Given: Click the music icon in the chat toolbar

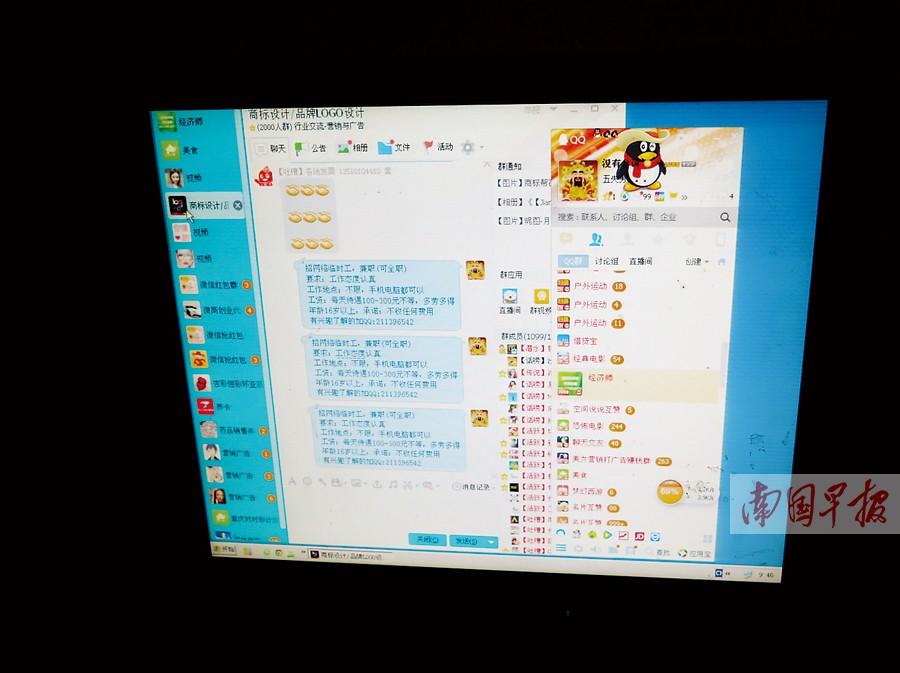Looking at the screenshot, I should [393, 484].
